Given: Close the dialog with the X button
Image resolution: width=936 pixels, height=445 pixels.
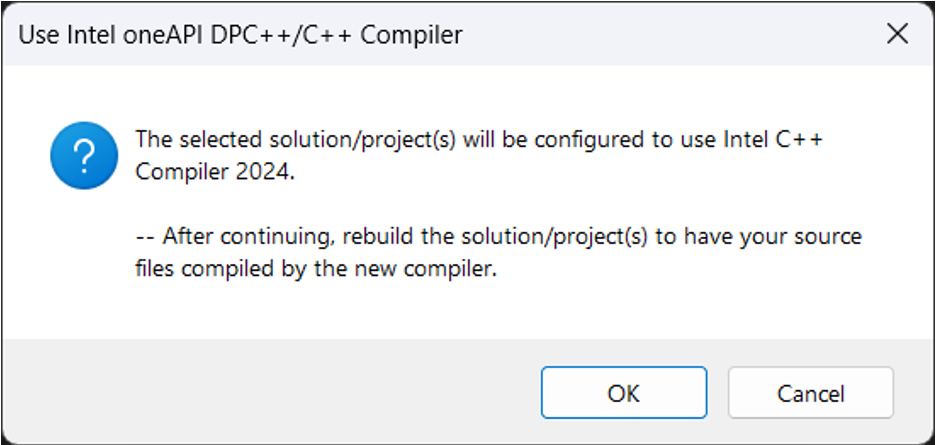Looking at the screenshot, I should (x=897, y=35).
